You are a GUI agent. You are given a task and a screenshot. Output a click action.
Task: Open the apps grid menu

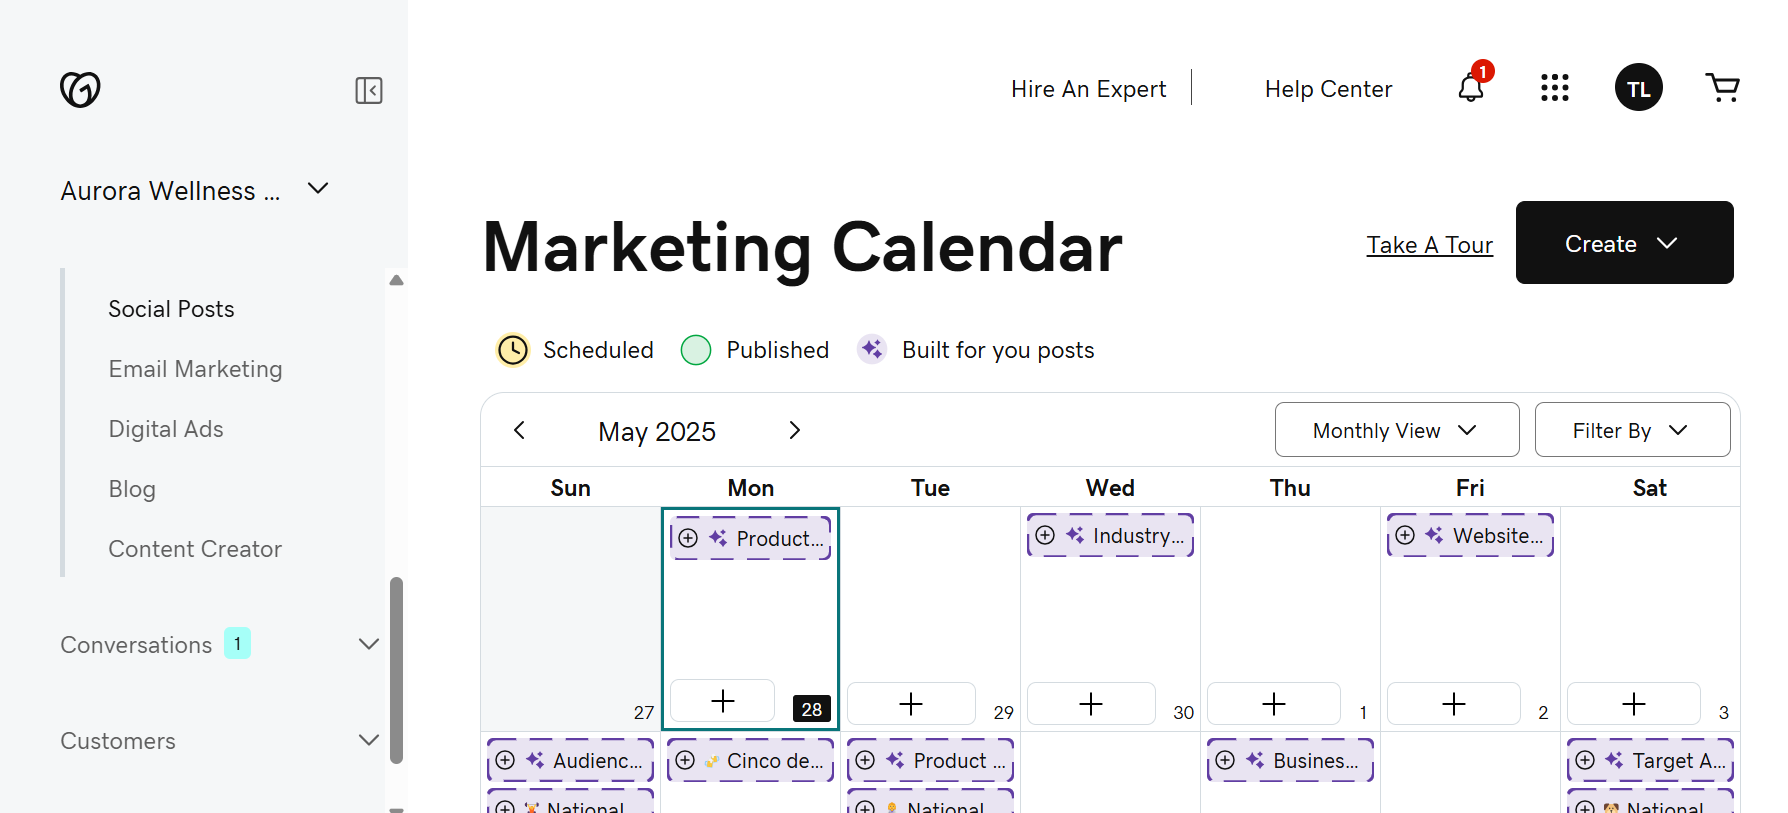tap(1554, 88)
